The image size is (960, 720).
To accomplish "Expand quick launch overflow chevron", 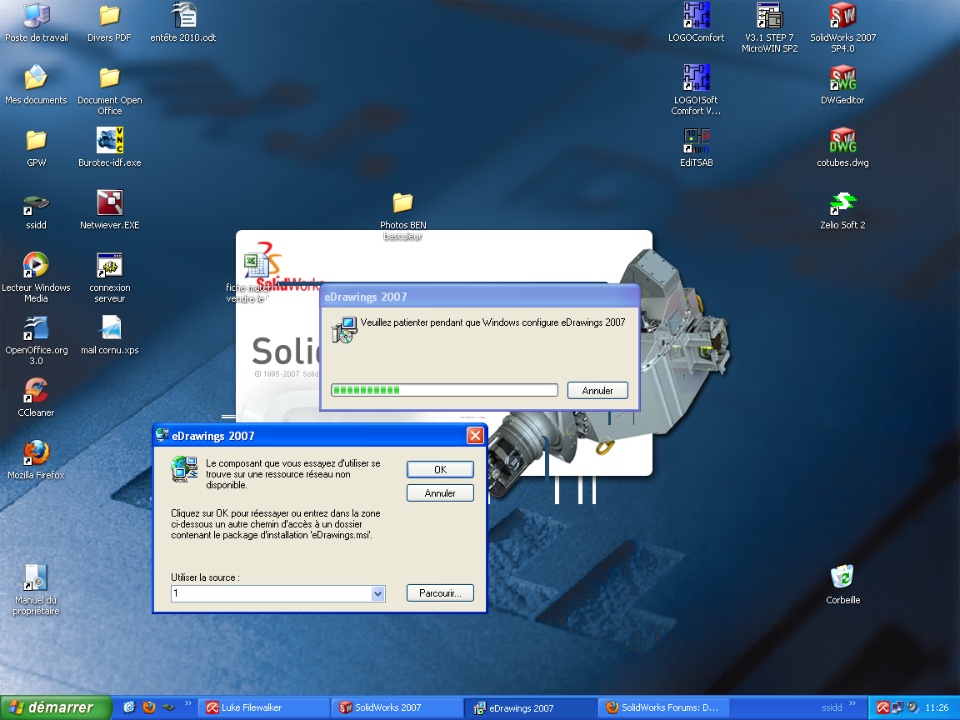I will (188, 703).
